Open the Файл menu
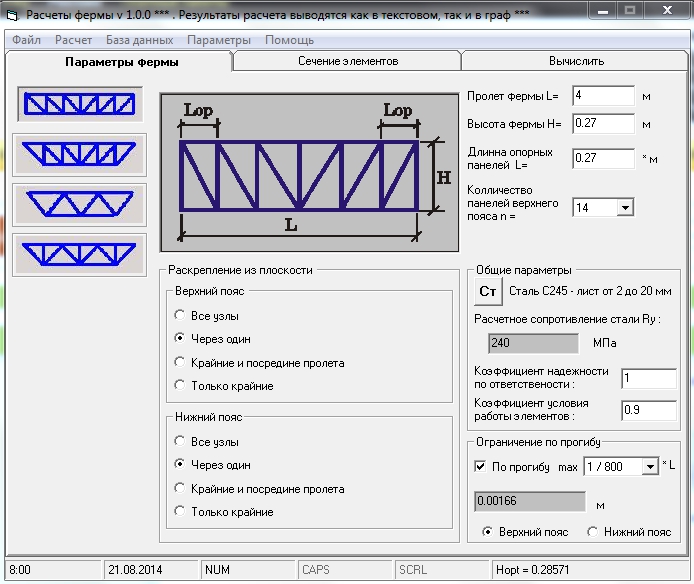 (x=27, y=40)
